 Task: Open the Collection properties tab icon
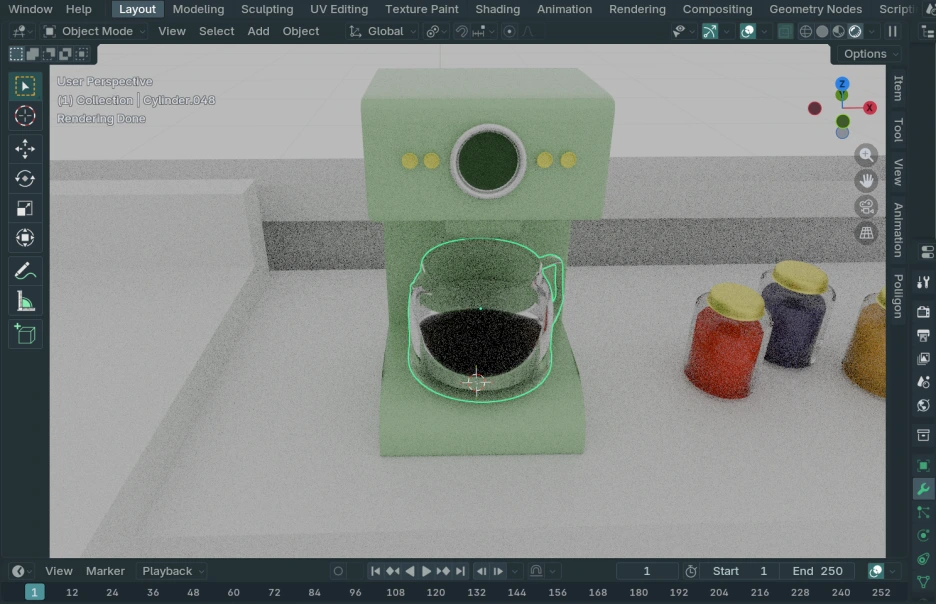pyautogui.click(x=923, y=435)
